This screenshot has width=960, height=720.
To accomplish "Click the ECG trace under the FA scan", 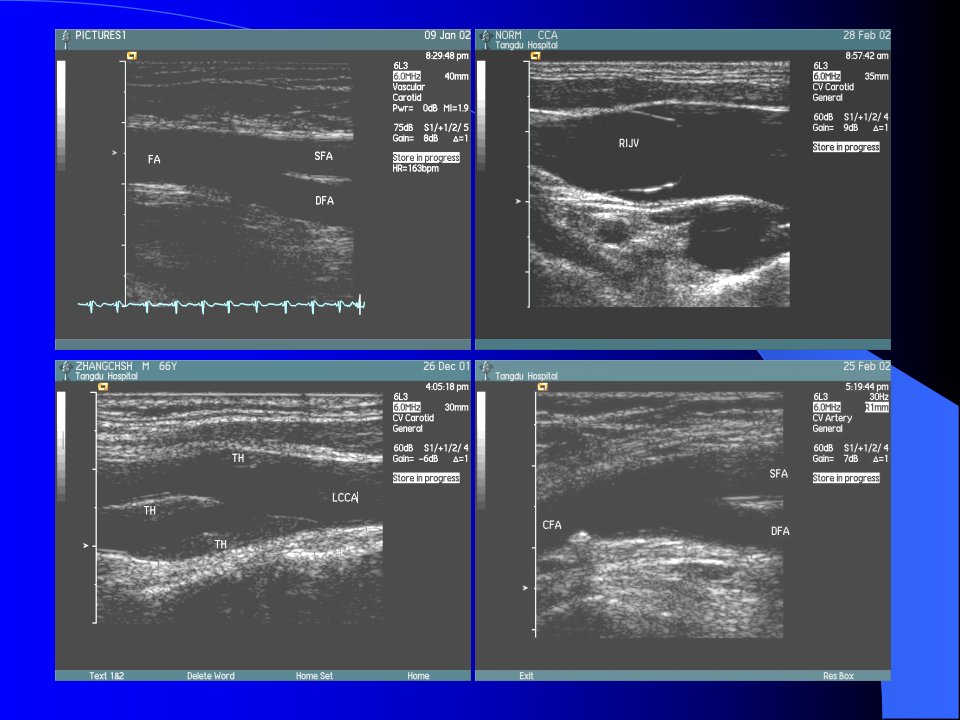I will [221, 304].
